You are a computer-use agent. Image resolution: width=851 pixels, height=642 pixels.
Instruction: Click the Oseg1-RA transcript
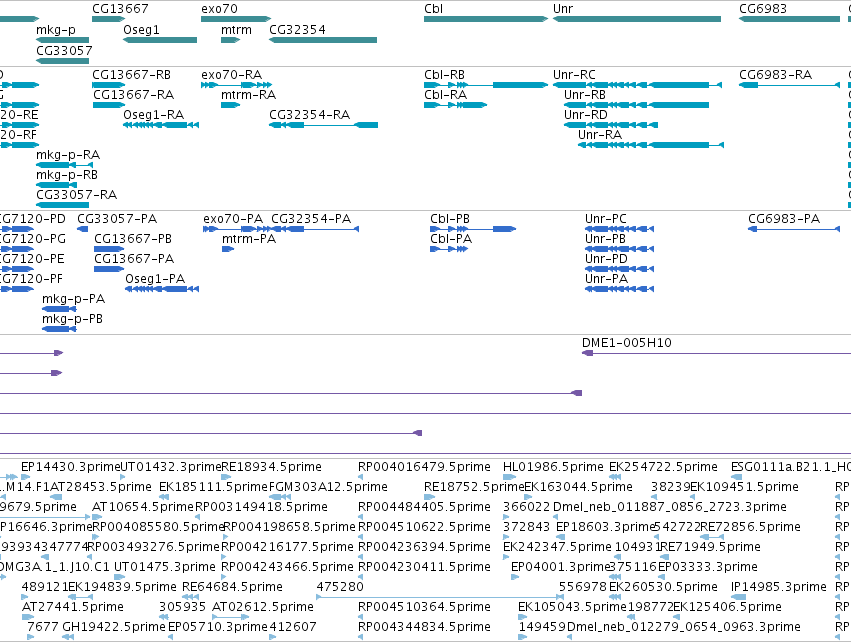161,125
